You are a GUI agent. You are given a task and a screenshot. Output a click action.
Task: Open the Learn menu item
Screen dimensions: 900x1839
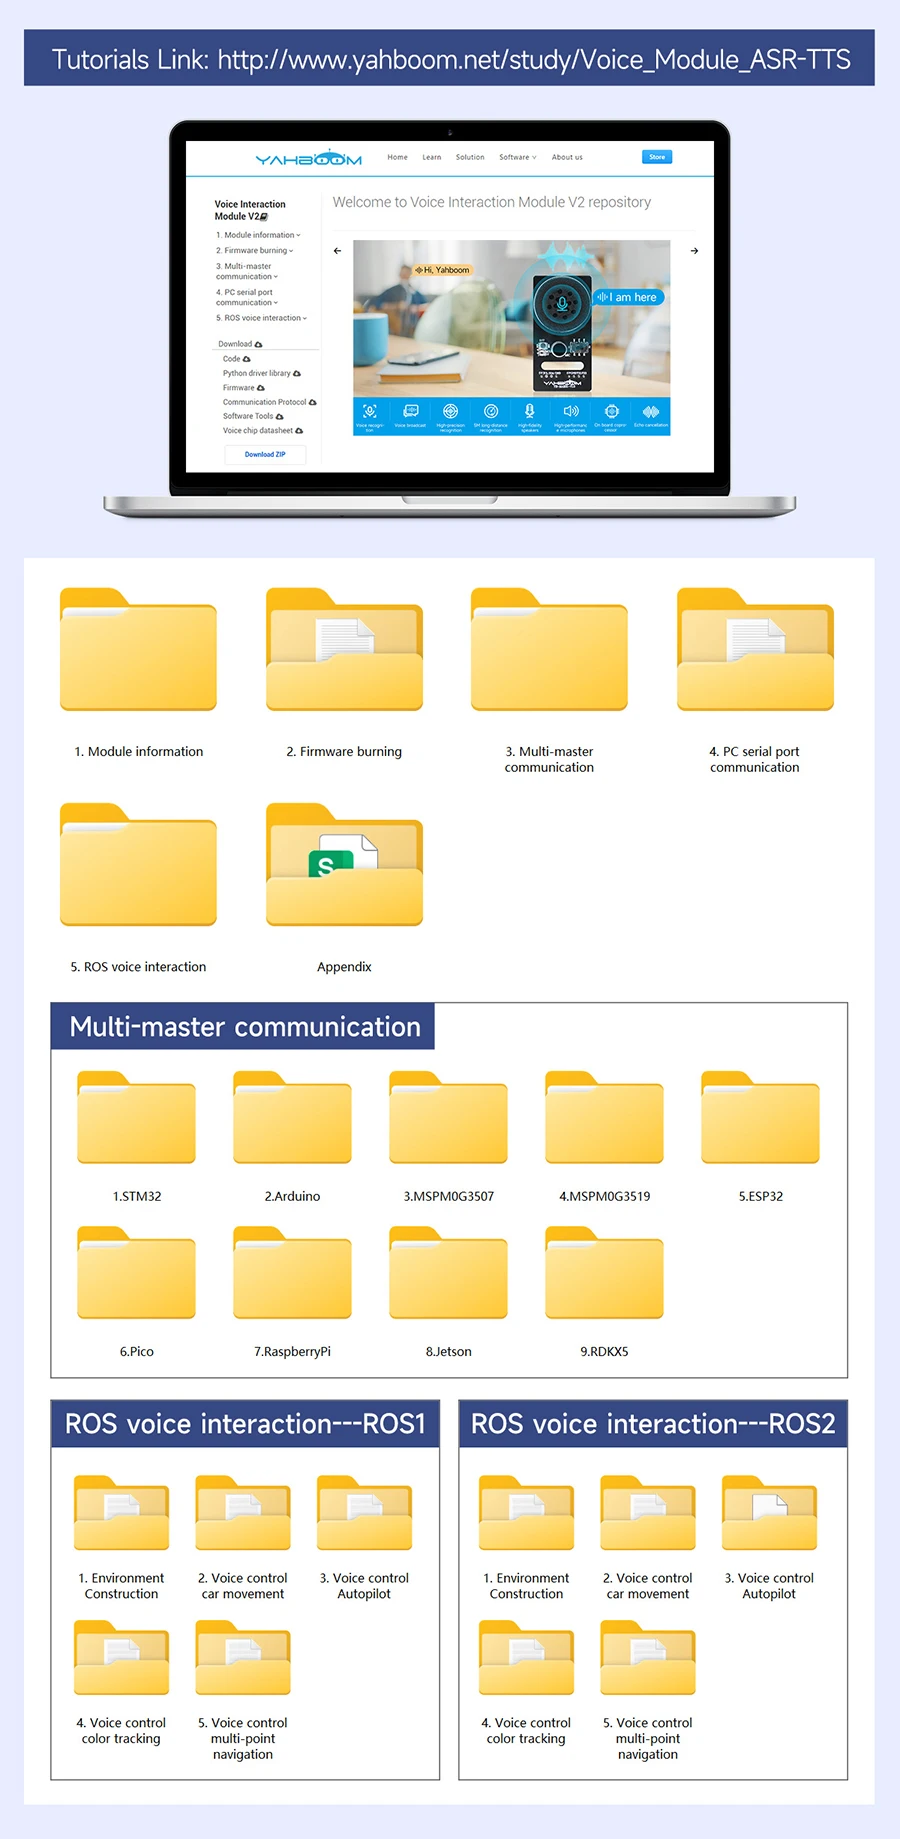point(432,157)
